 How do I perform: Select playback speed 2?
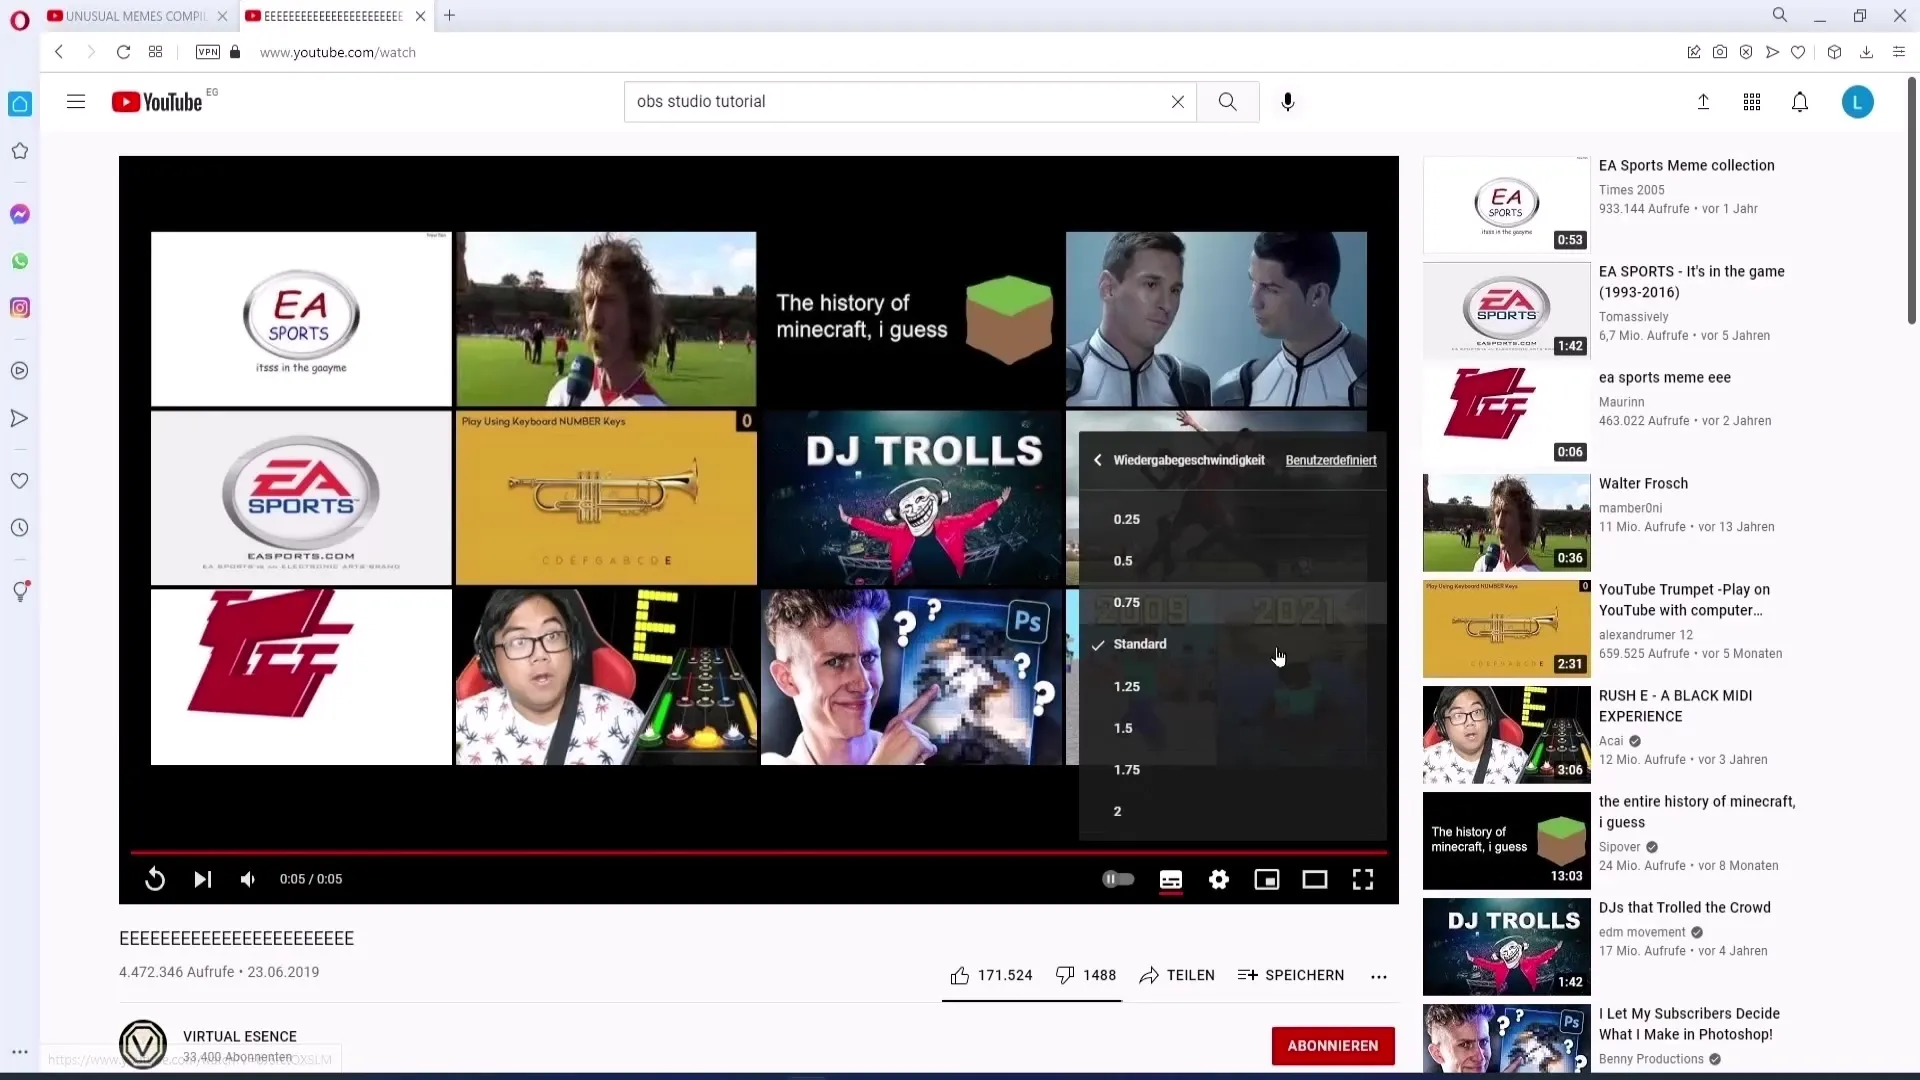[1232, 811]
